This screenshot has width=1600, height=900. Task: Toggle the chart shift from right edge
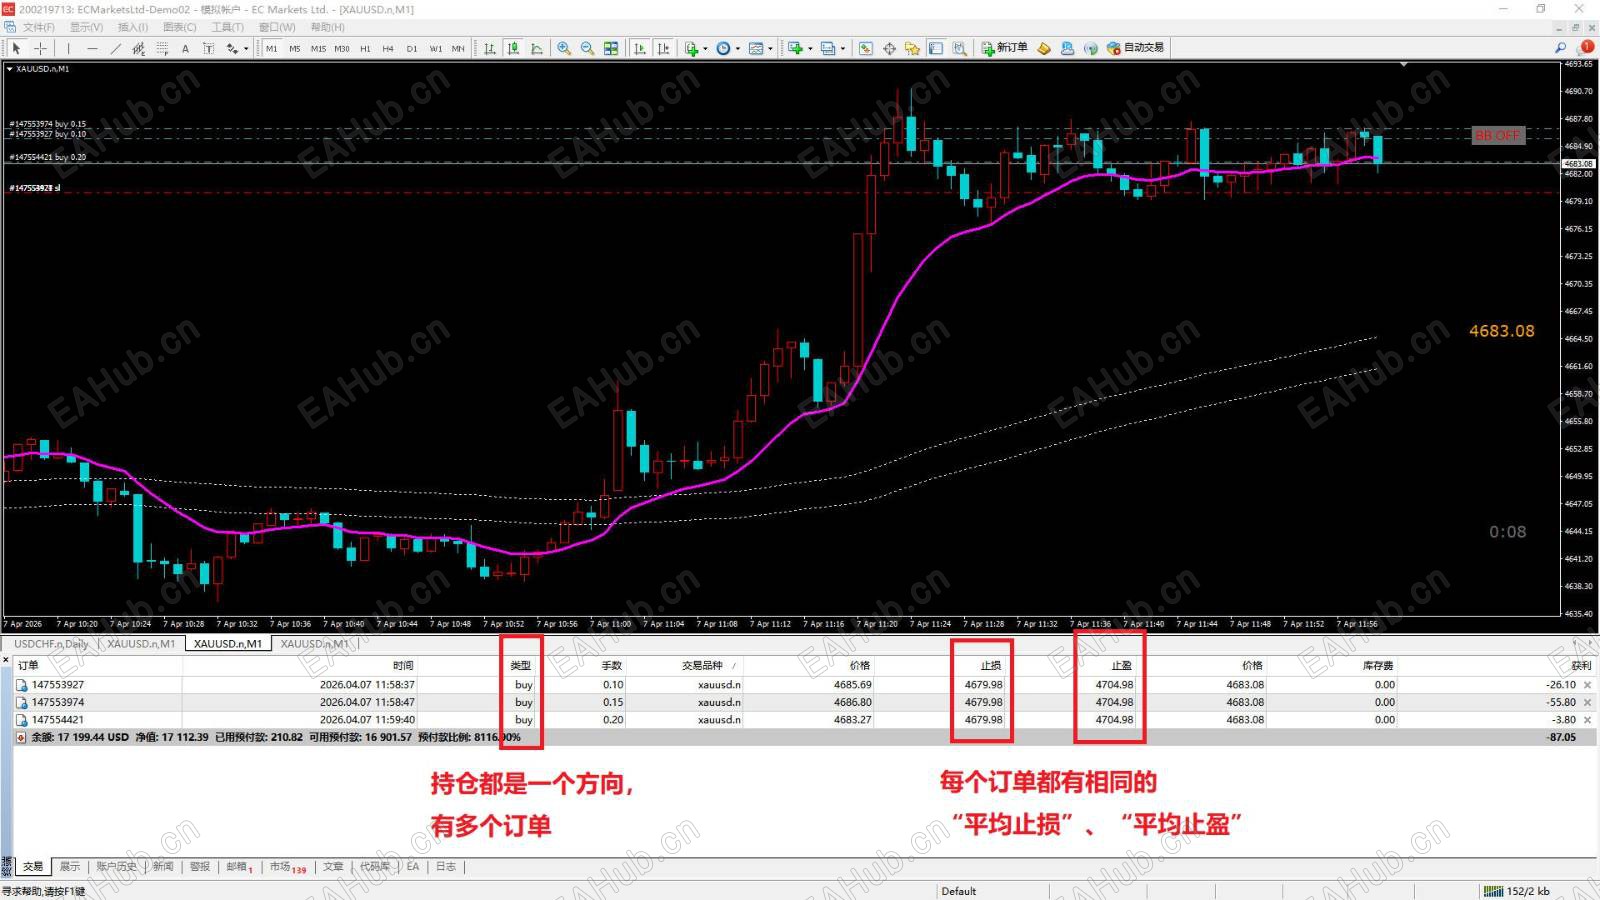pos(663,47)
